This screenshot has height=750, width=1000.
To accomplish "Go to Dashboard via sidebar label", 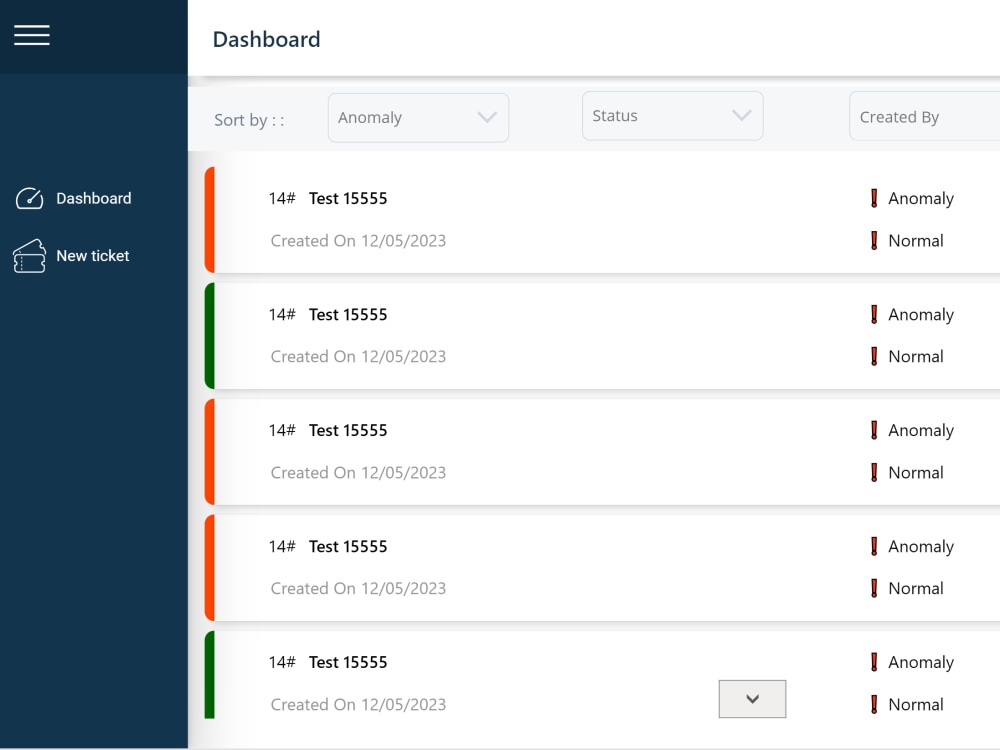I will [94, 198].
